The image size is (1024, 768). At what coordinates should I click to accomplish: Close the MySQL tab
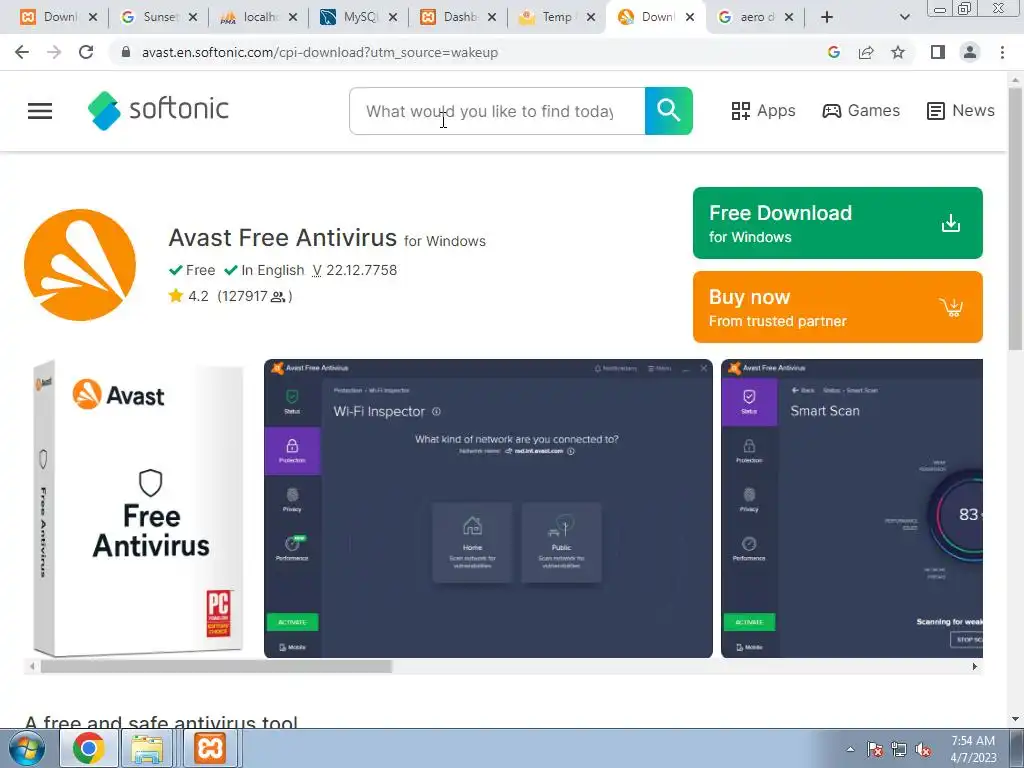(393, 18)
